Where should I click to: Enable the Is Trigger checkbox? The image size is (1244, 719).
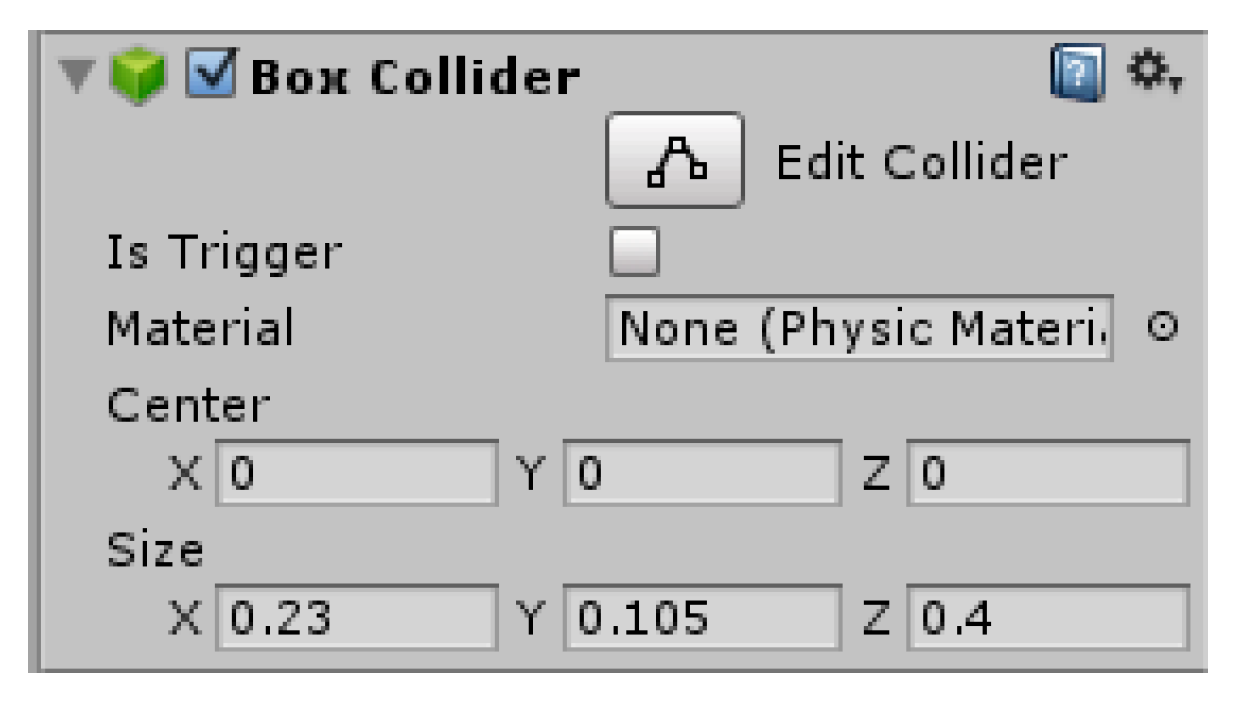click(634, 252)
